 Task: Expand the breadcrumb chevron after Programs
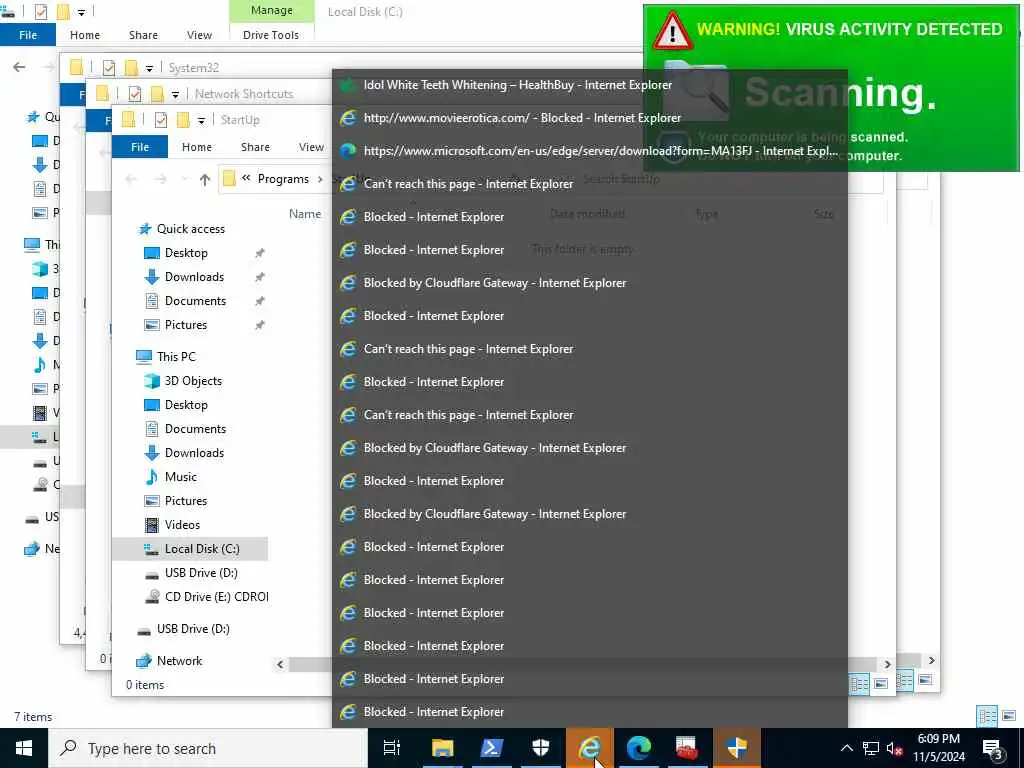[x=321, y=179]
